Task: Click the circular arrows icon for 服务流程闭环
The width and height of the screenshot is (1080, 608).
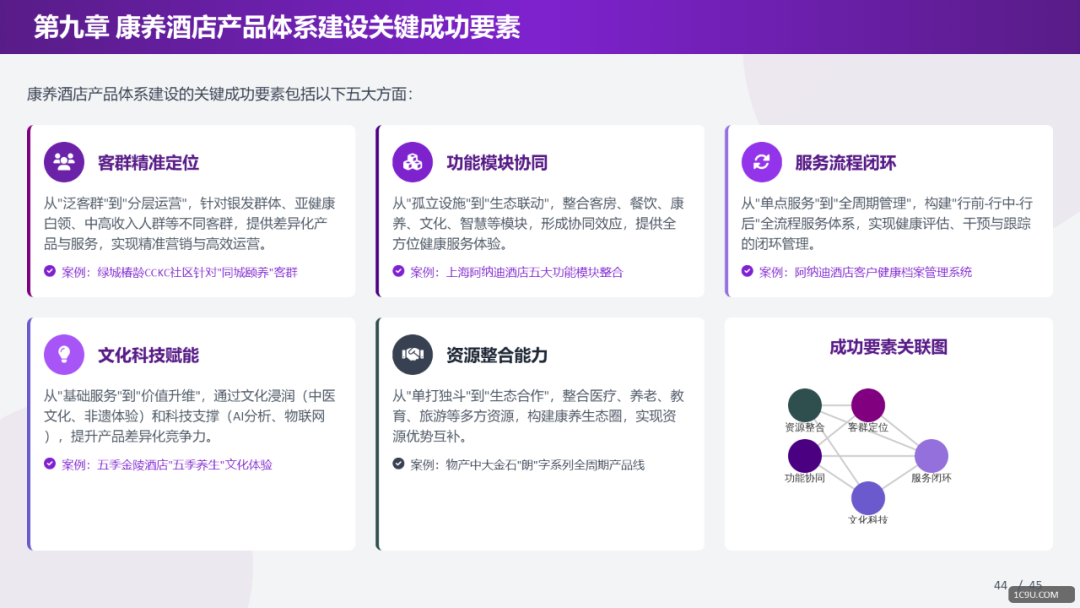Action: (762, 161)
